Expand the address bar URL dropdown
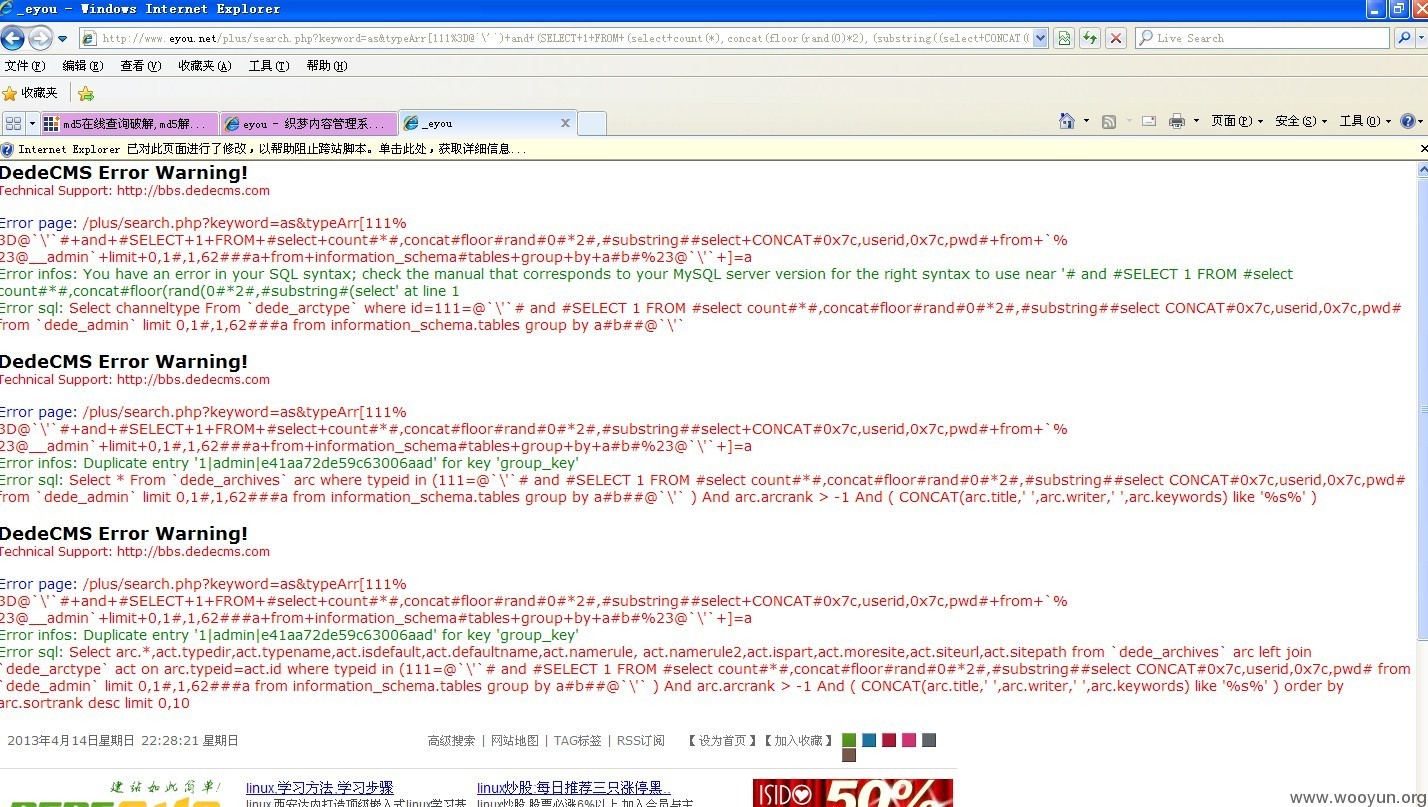Image resolution: width=1428 pixels, height=807 pixels. pyautogui.click(x=1040, y=38)
